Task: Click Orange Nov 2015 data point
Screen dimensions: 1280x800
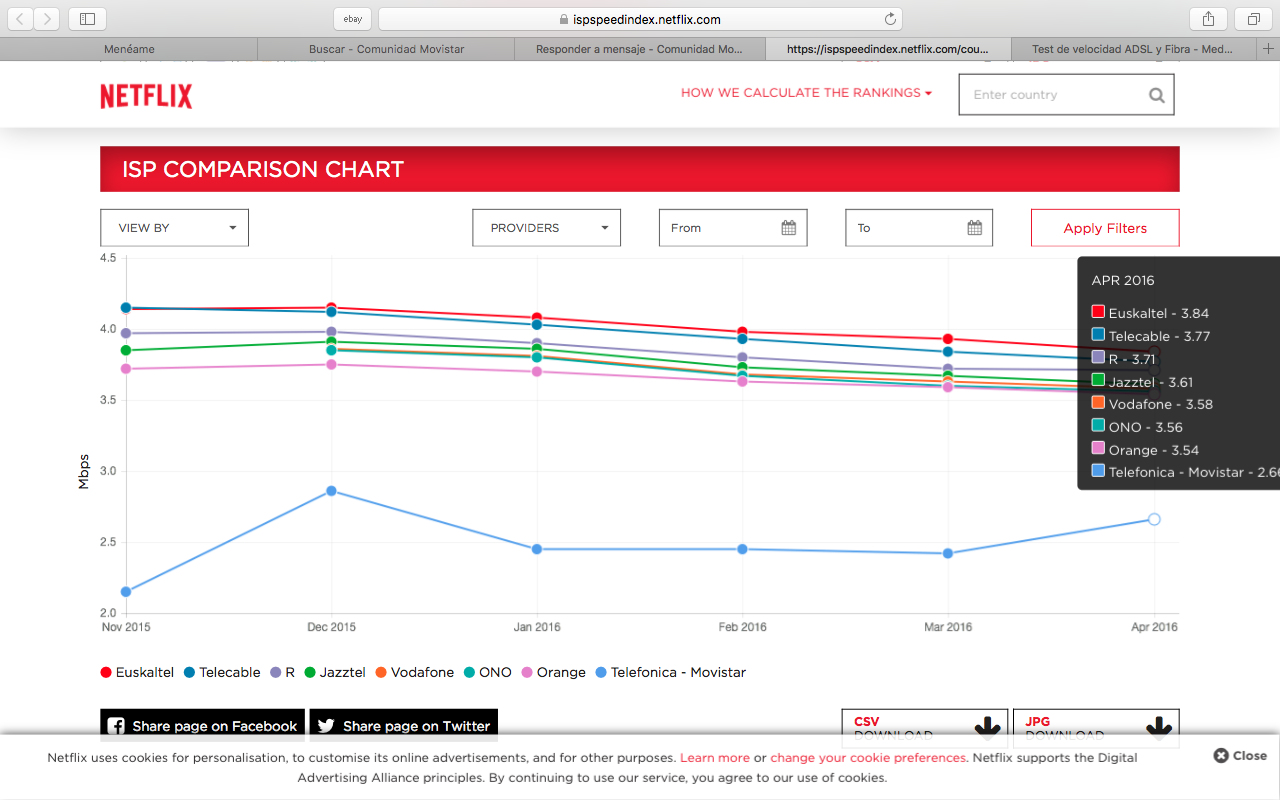Action: click(x=126, y=369)
